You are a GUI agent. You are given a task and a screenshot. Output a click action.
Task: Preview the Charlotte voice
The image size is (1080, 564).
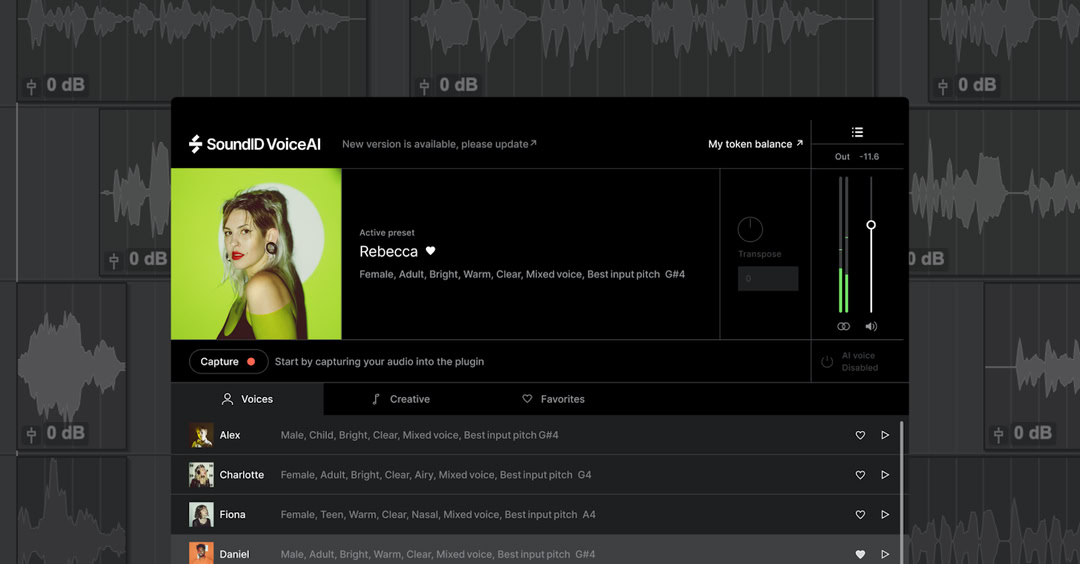(x=885, y=475)
